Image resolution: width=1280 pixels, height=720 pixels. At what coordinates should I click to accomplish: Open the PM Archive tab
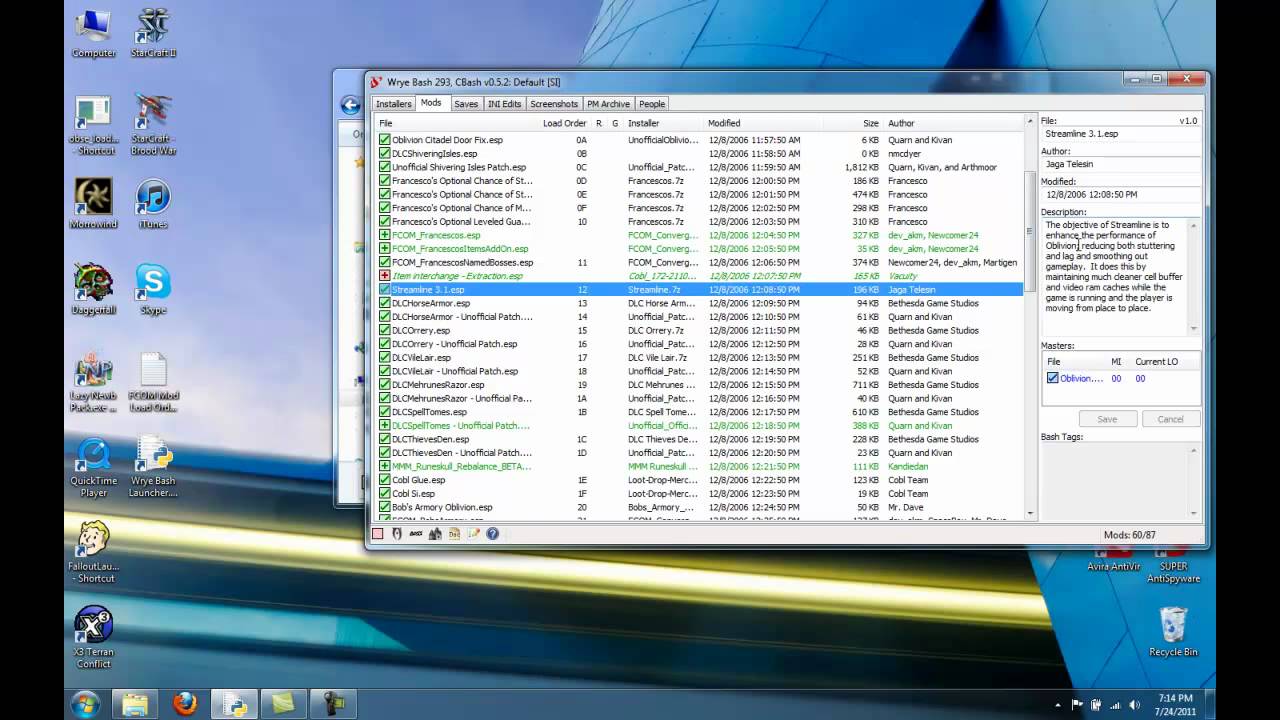[x=608, y=104]
